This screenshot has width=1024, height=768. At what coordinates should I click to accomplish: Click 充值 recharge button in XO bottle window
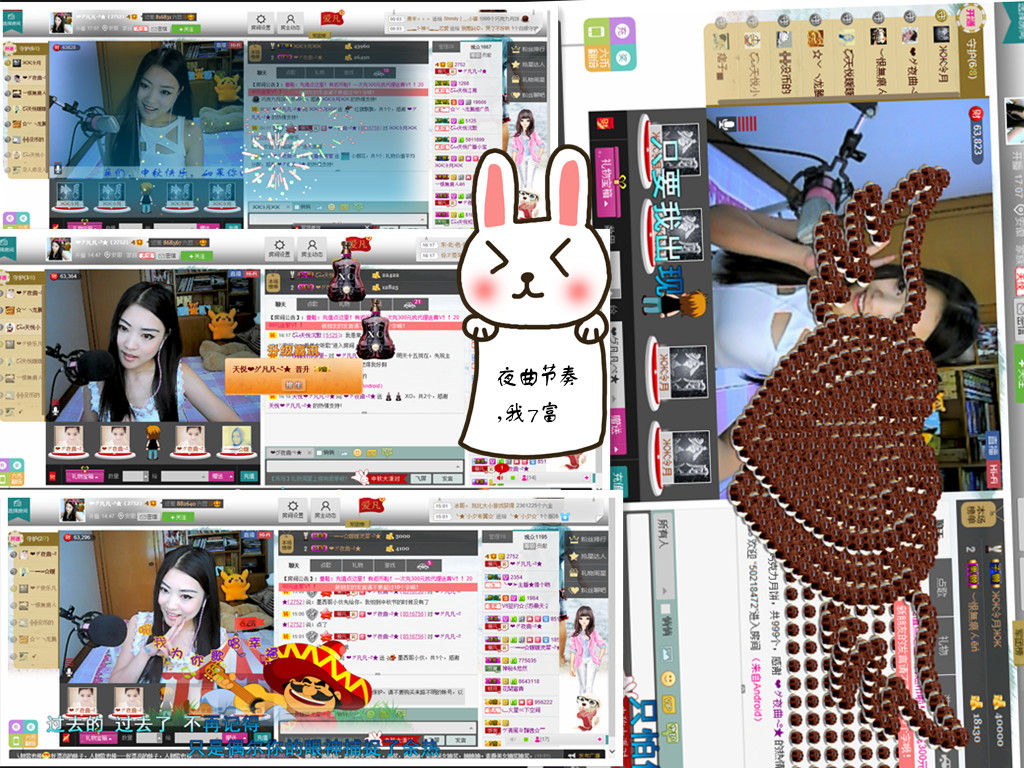pos(249,476)
